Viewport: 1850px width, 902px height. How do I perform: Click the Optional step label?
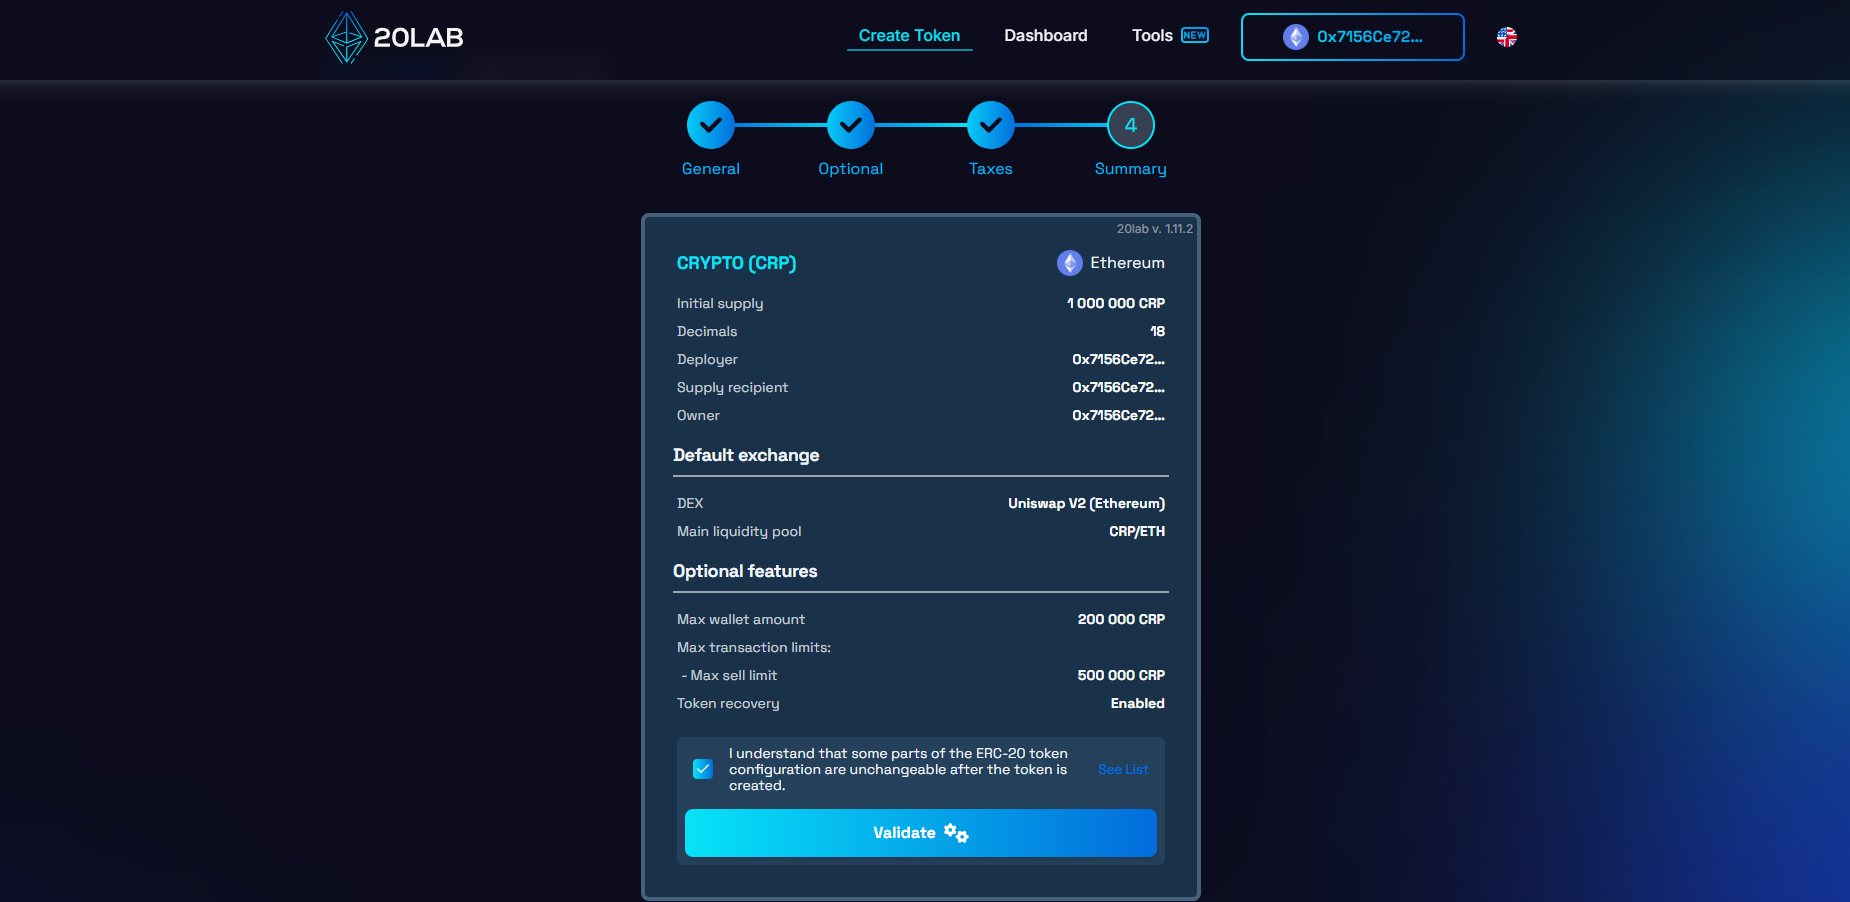tap(851, 169)
